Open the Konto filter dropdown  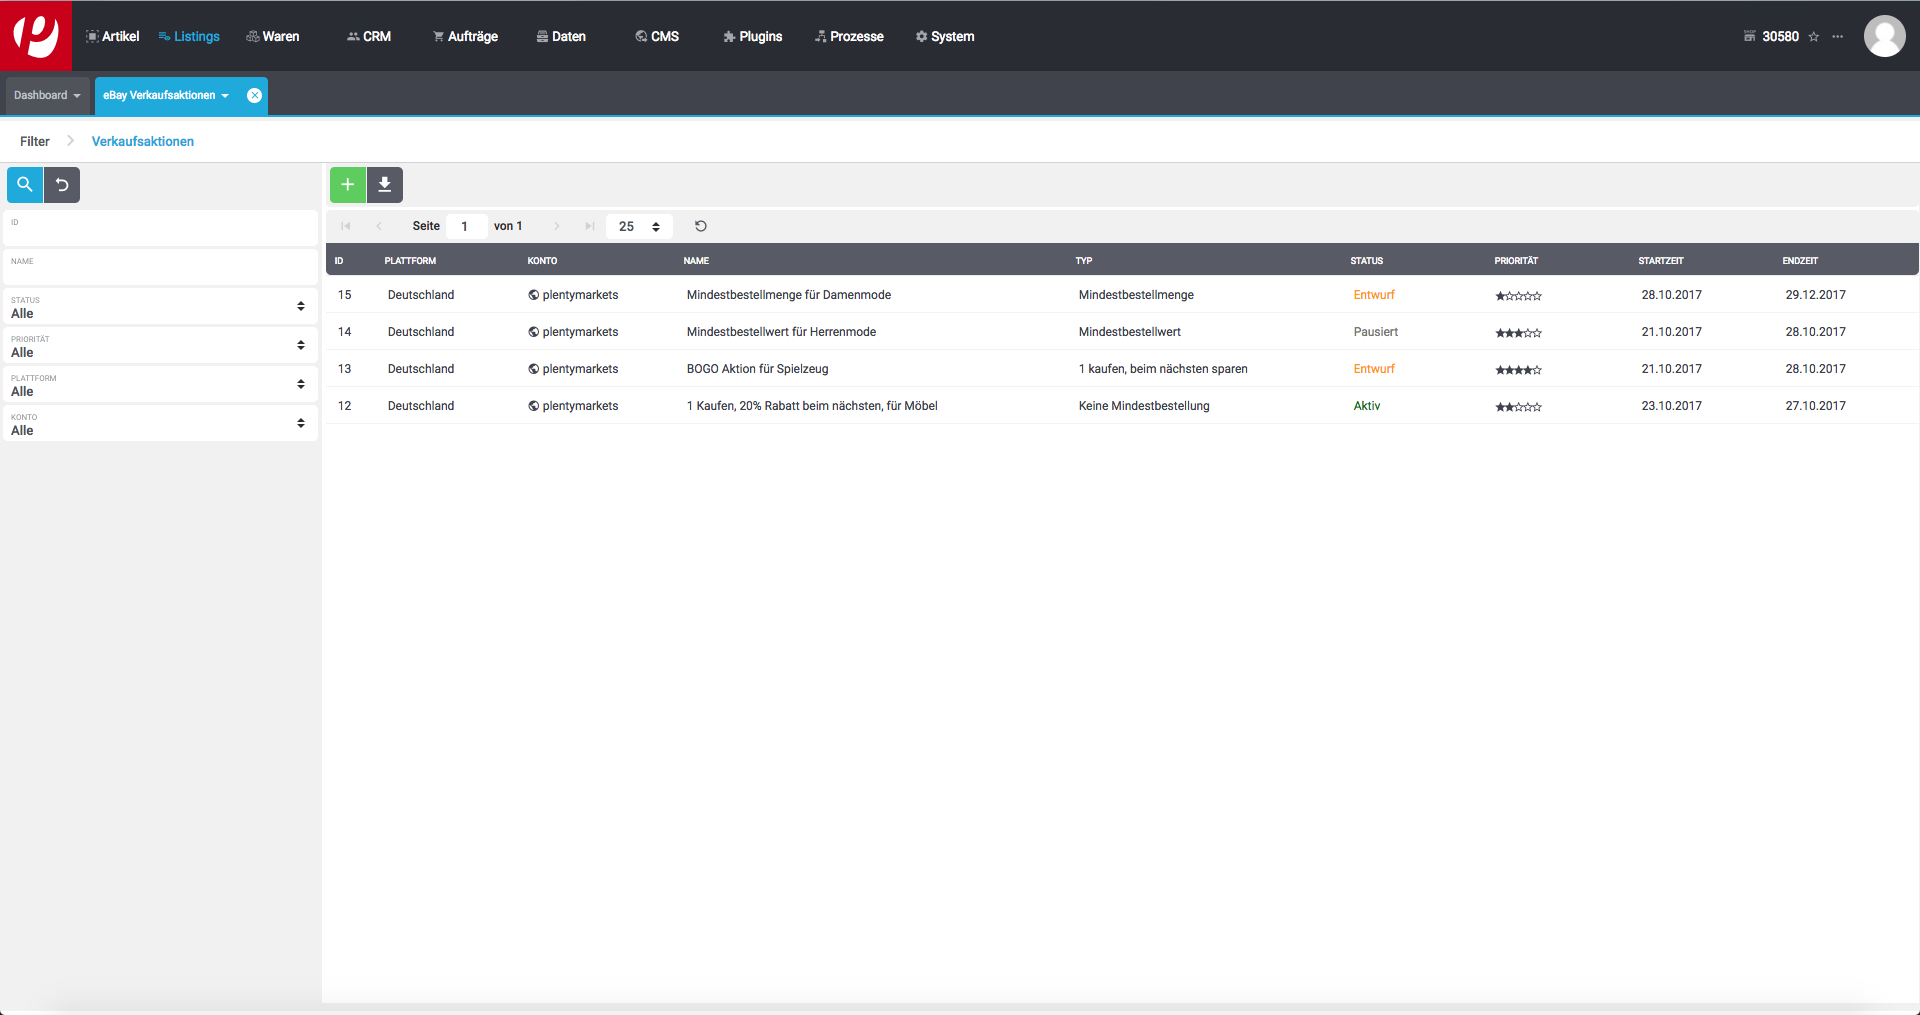pos(161,423)
